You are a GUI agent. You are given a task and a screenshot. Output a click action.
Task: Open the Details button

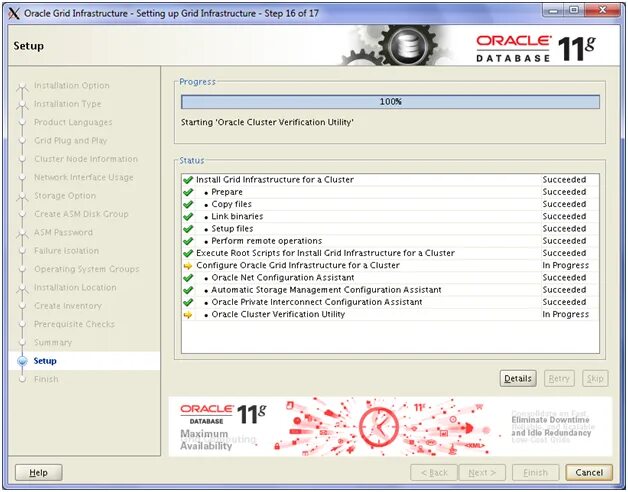click(518, 378)
